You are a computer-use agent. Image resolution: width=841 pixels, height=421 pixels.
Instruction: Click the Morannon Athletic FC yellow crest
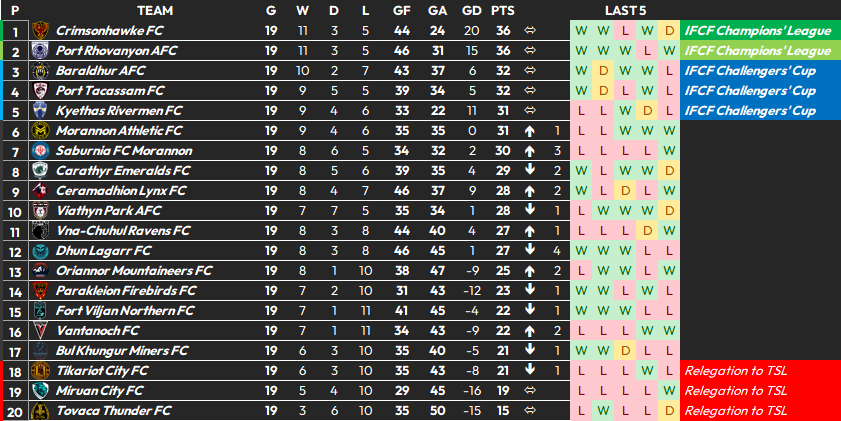(40, 131)
